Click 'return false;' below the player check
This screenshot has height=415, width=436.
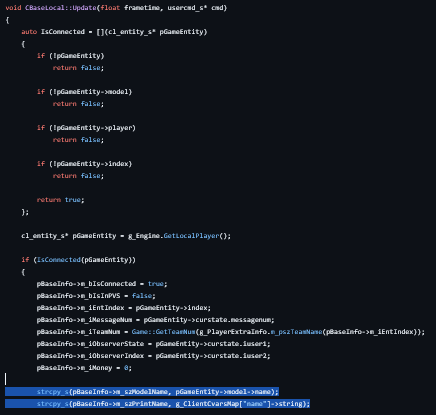tap(78, 140)
